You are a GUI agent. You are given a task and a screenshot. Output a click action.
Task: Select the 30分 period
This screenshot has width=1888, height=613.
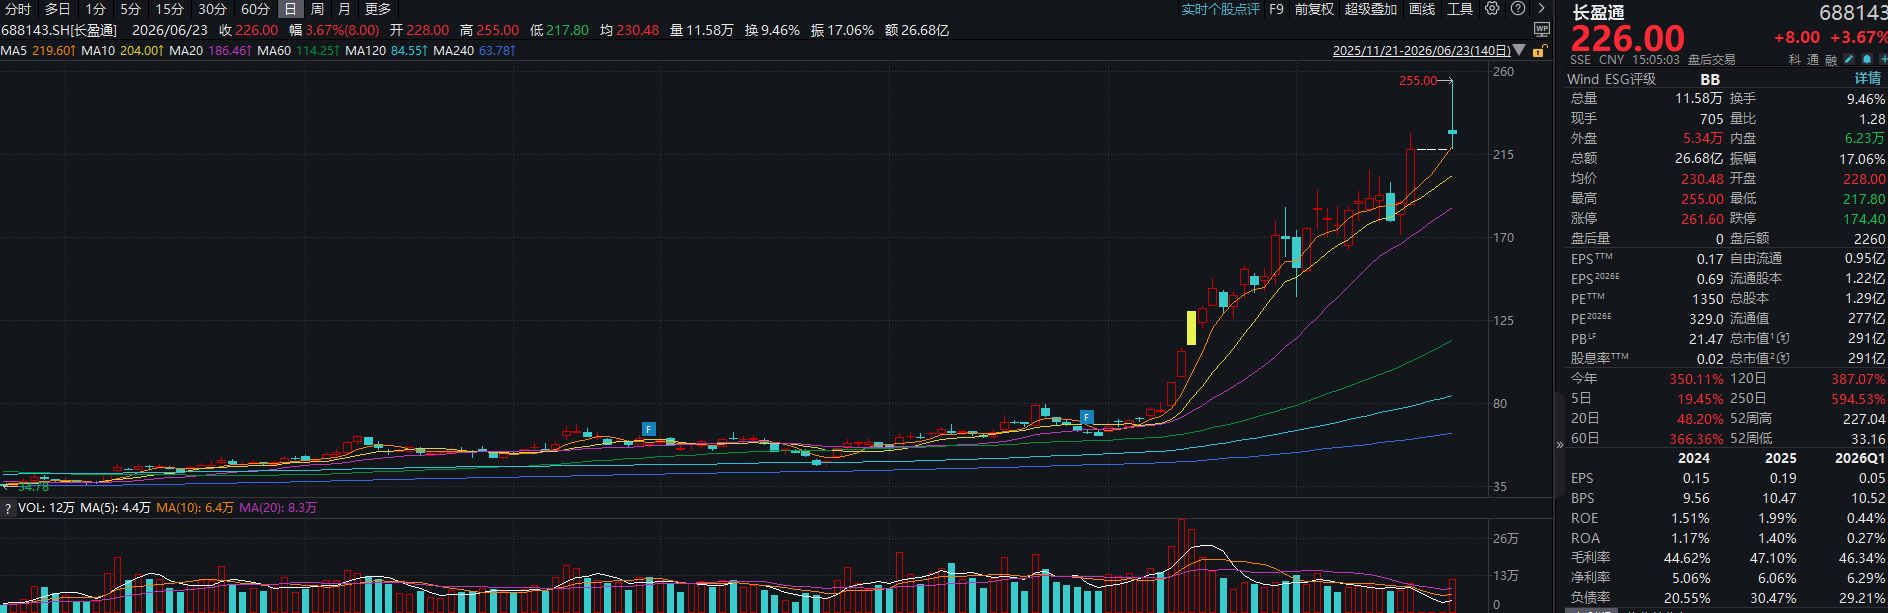tap(212, 9)
